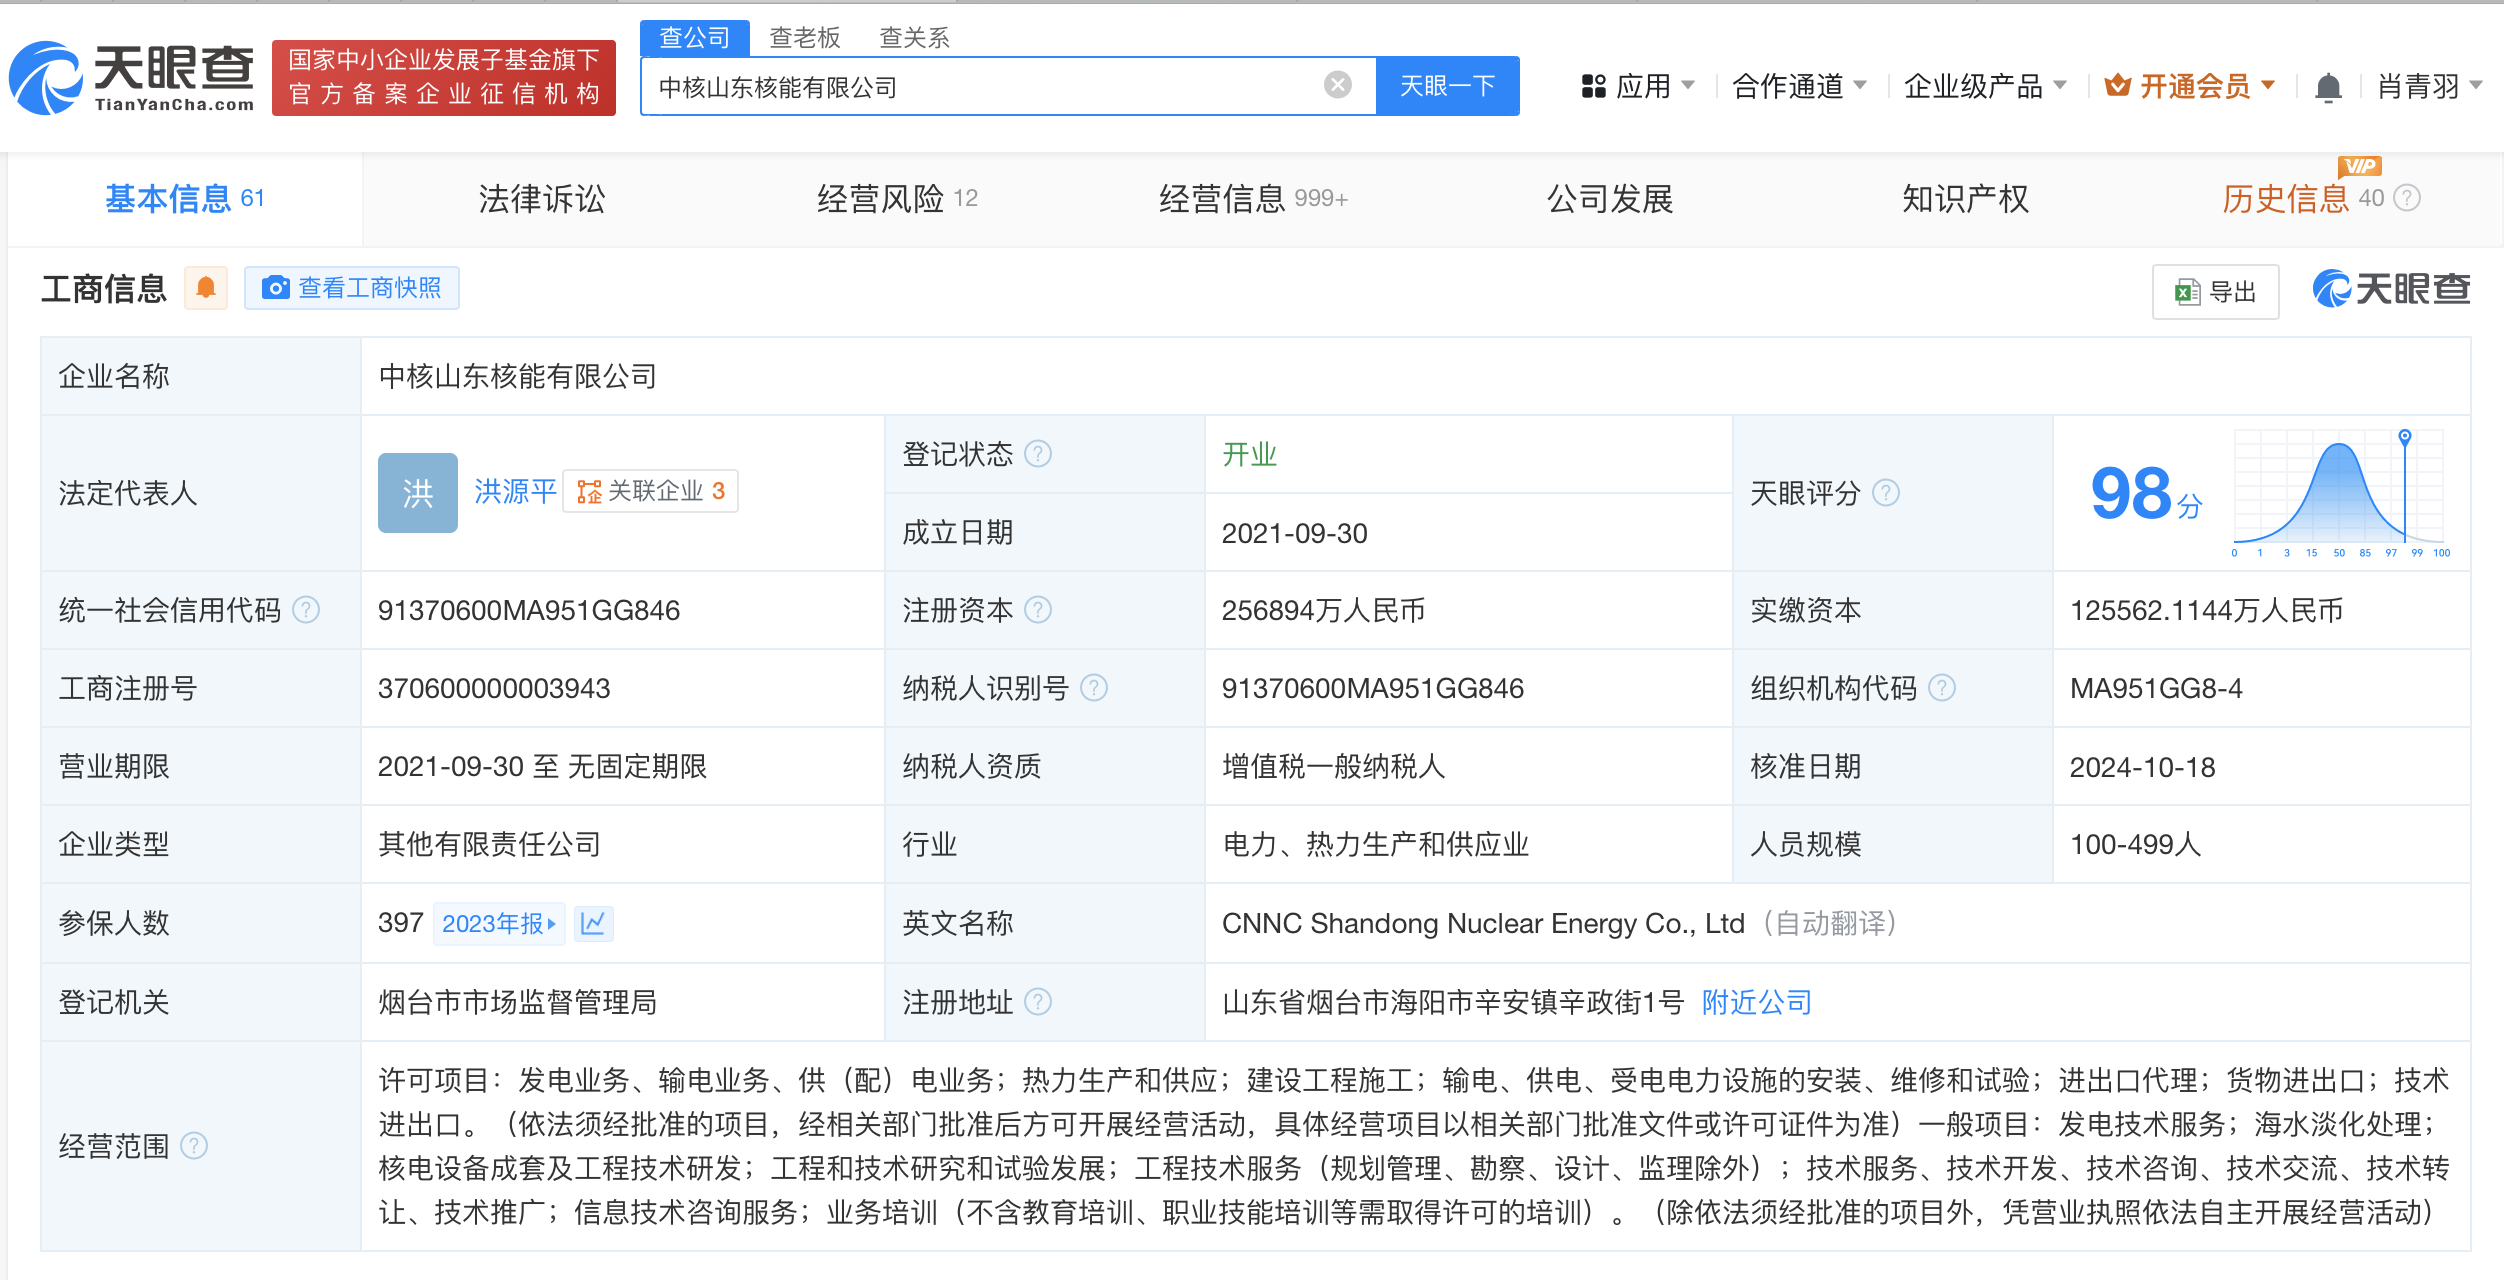Click the 附近公司 link beside the address
Screen dimensions: 2504x1280
[1755, 1001]
